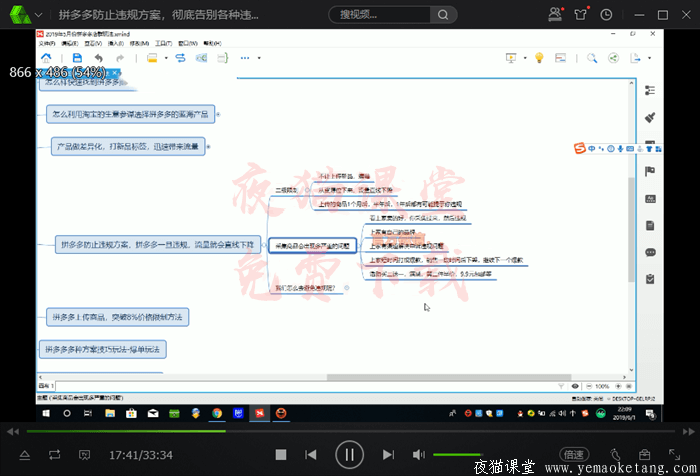
Task: Click the XMind relationship (blue arrows) icon
Action: (180, 58)
